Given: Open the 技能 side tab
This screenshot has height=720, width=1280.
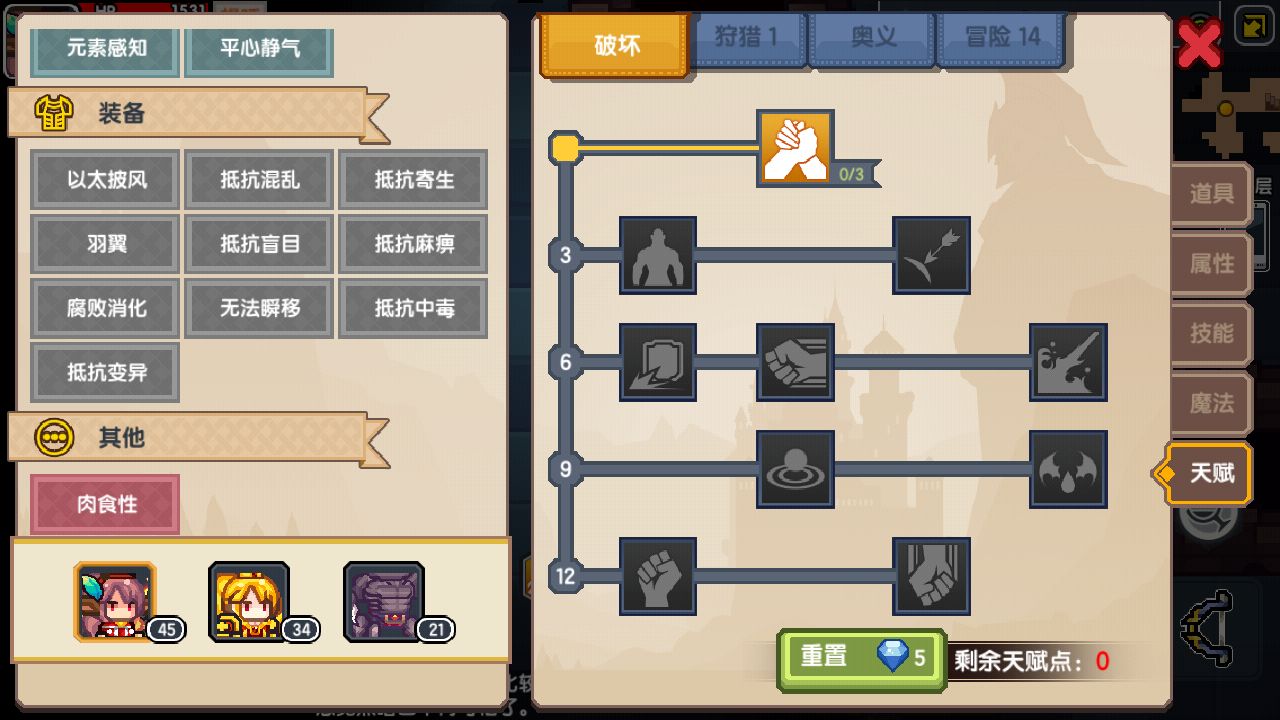Looking at the screenshot, I should (x=1211, y=334).
